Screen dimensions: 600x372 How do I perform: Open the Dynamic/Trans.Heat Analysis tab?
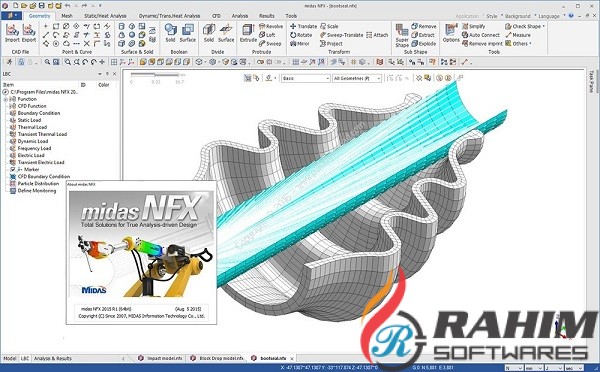(169, 16)
